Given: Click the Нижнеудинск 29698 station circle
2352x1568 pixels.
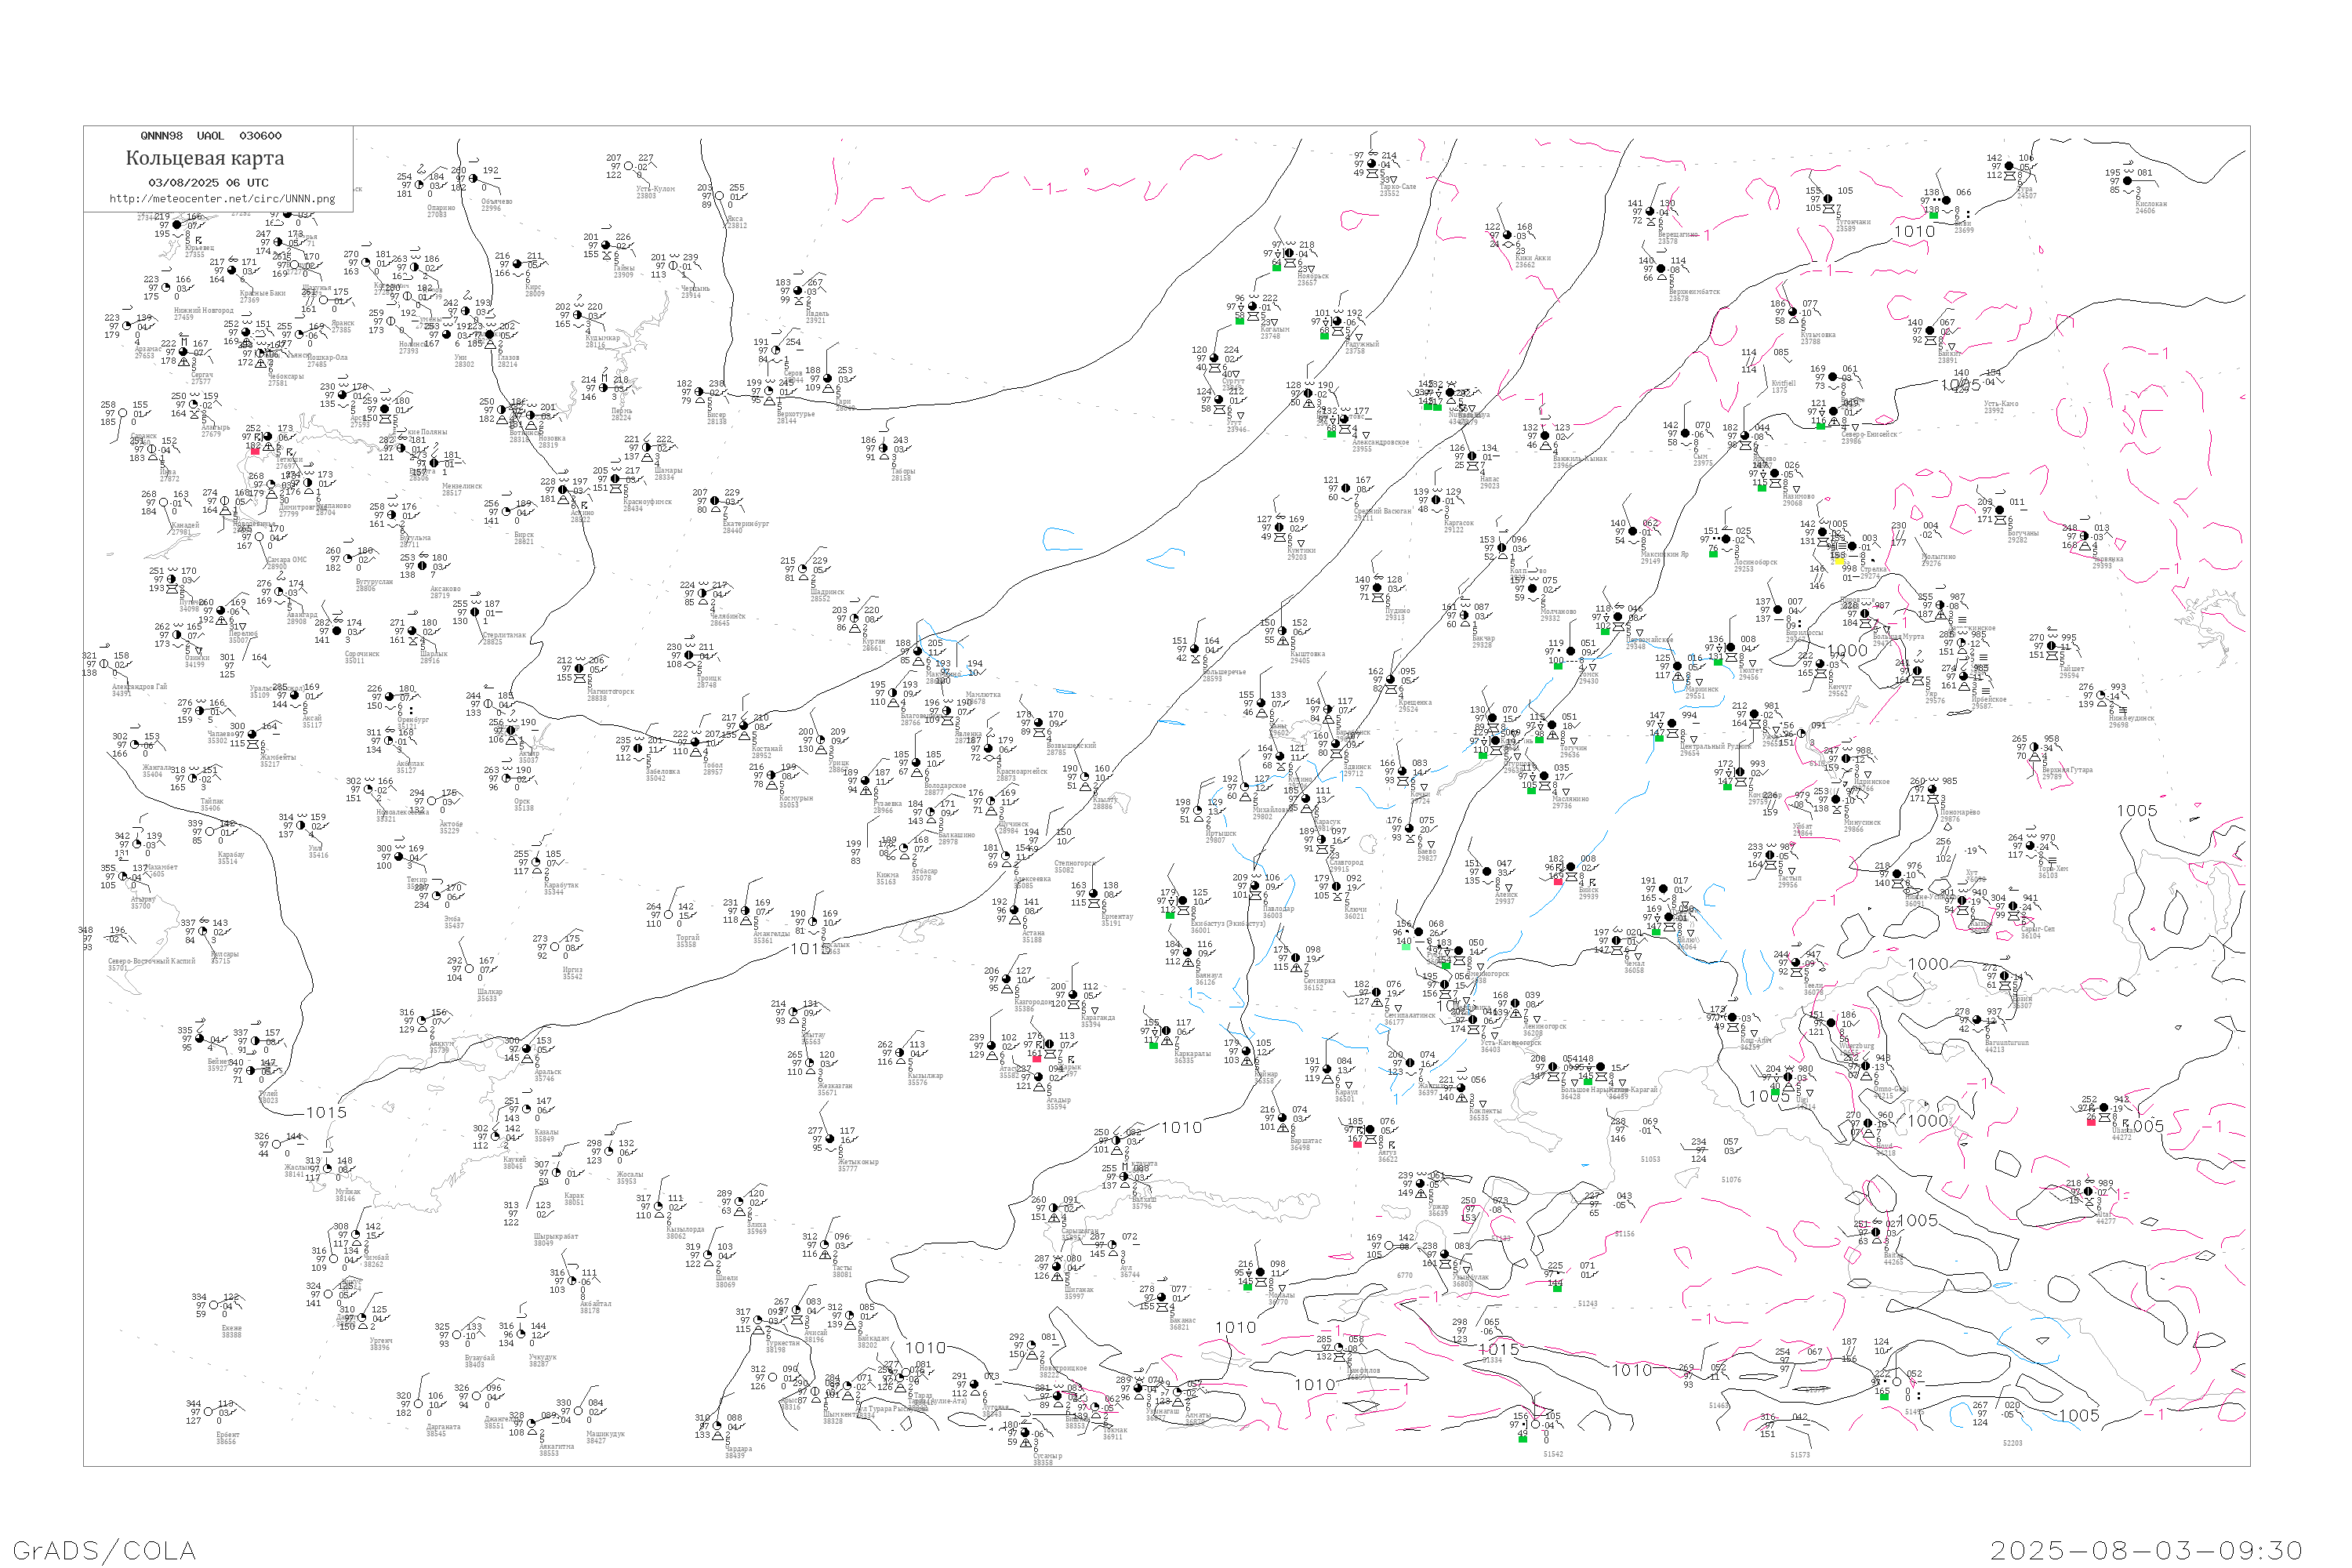Looking at the screenshot, I should click(x=2100, y=696).
